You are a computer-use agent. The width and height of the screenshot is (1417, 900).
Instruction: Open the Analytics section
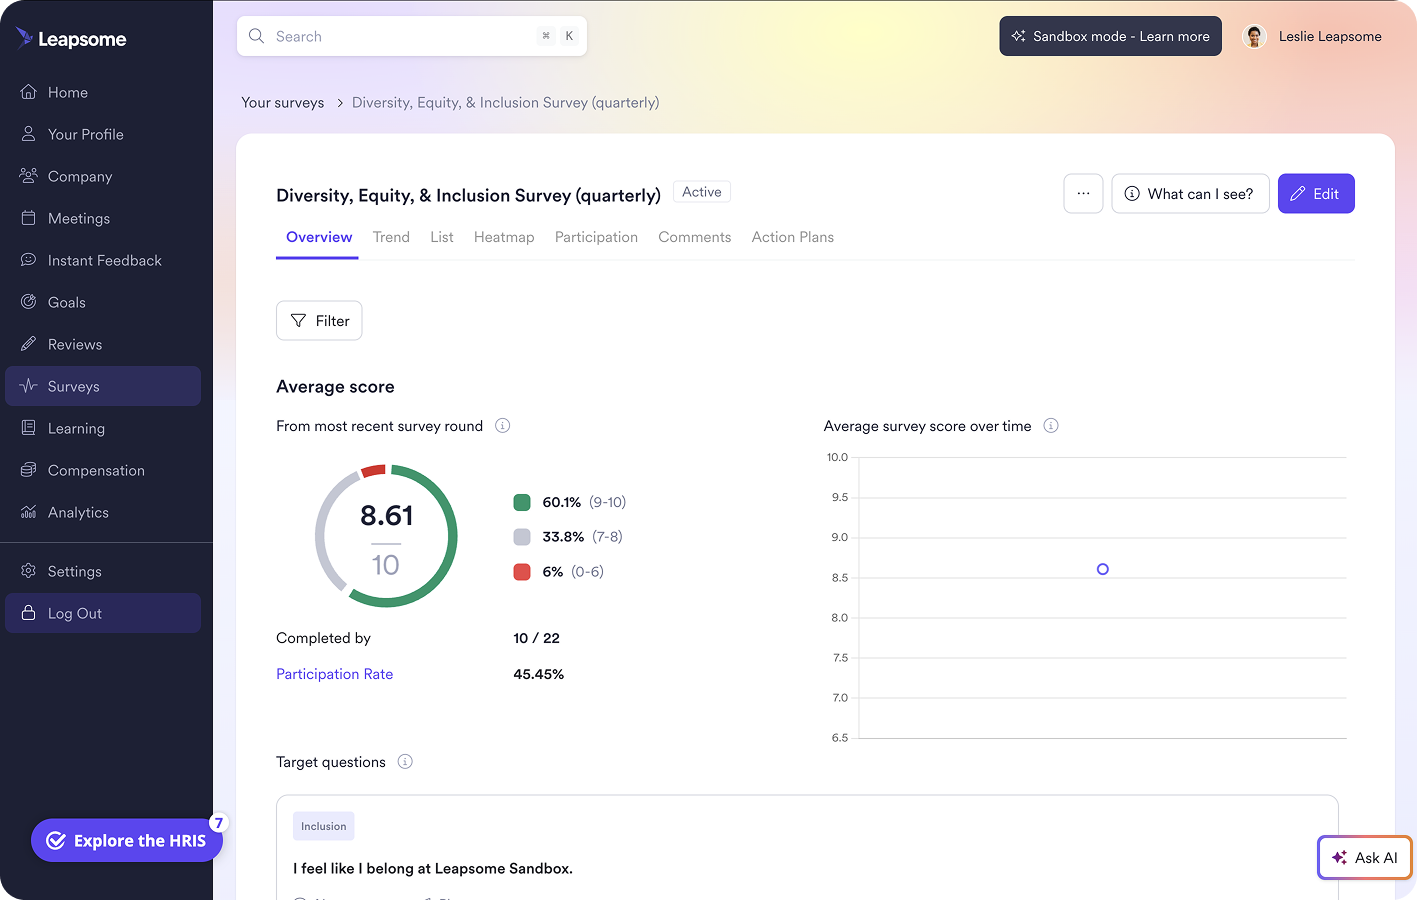point(78,512)
